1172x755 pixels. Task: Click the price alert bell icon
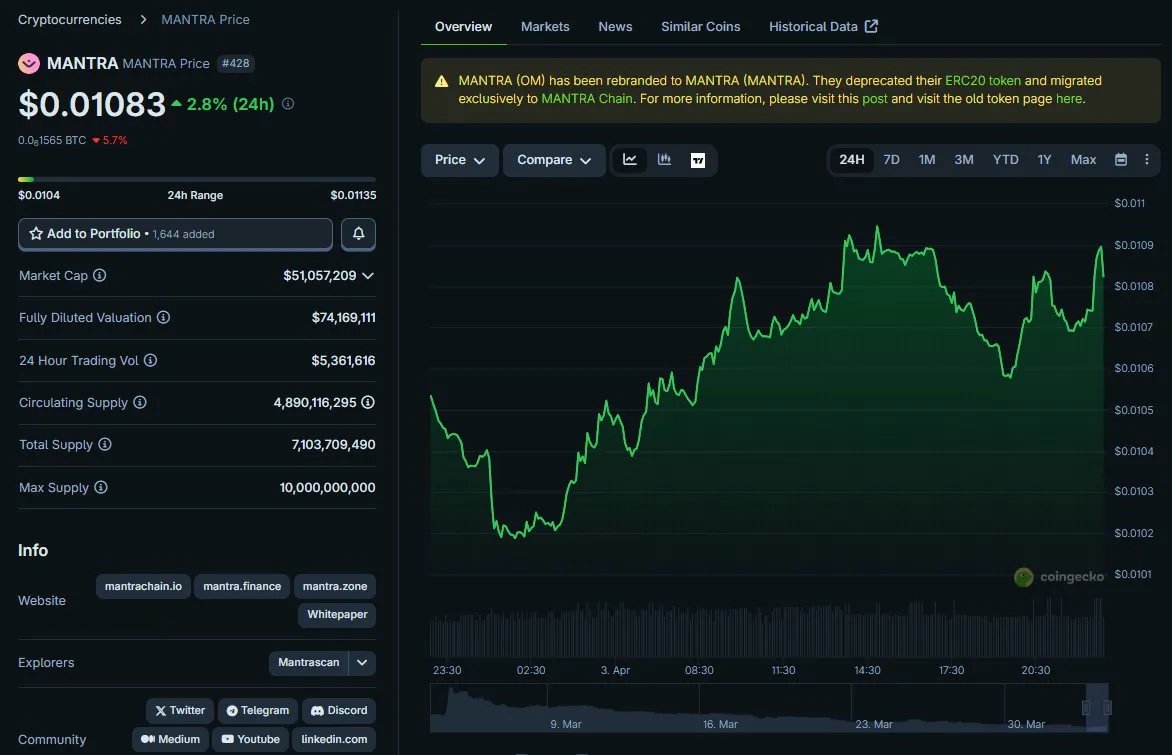coord(359,234)
